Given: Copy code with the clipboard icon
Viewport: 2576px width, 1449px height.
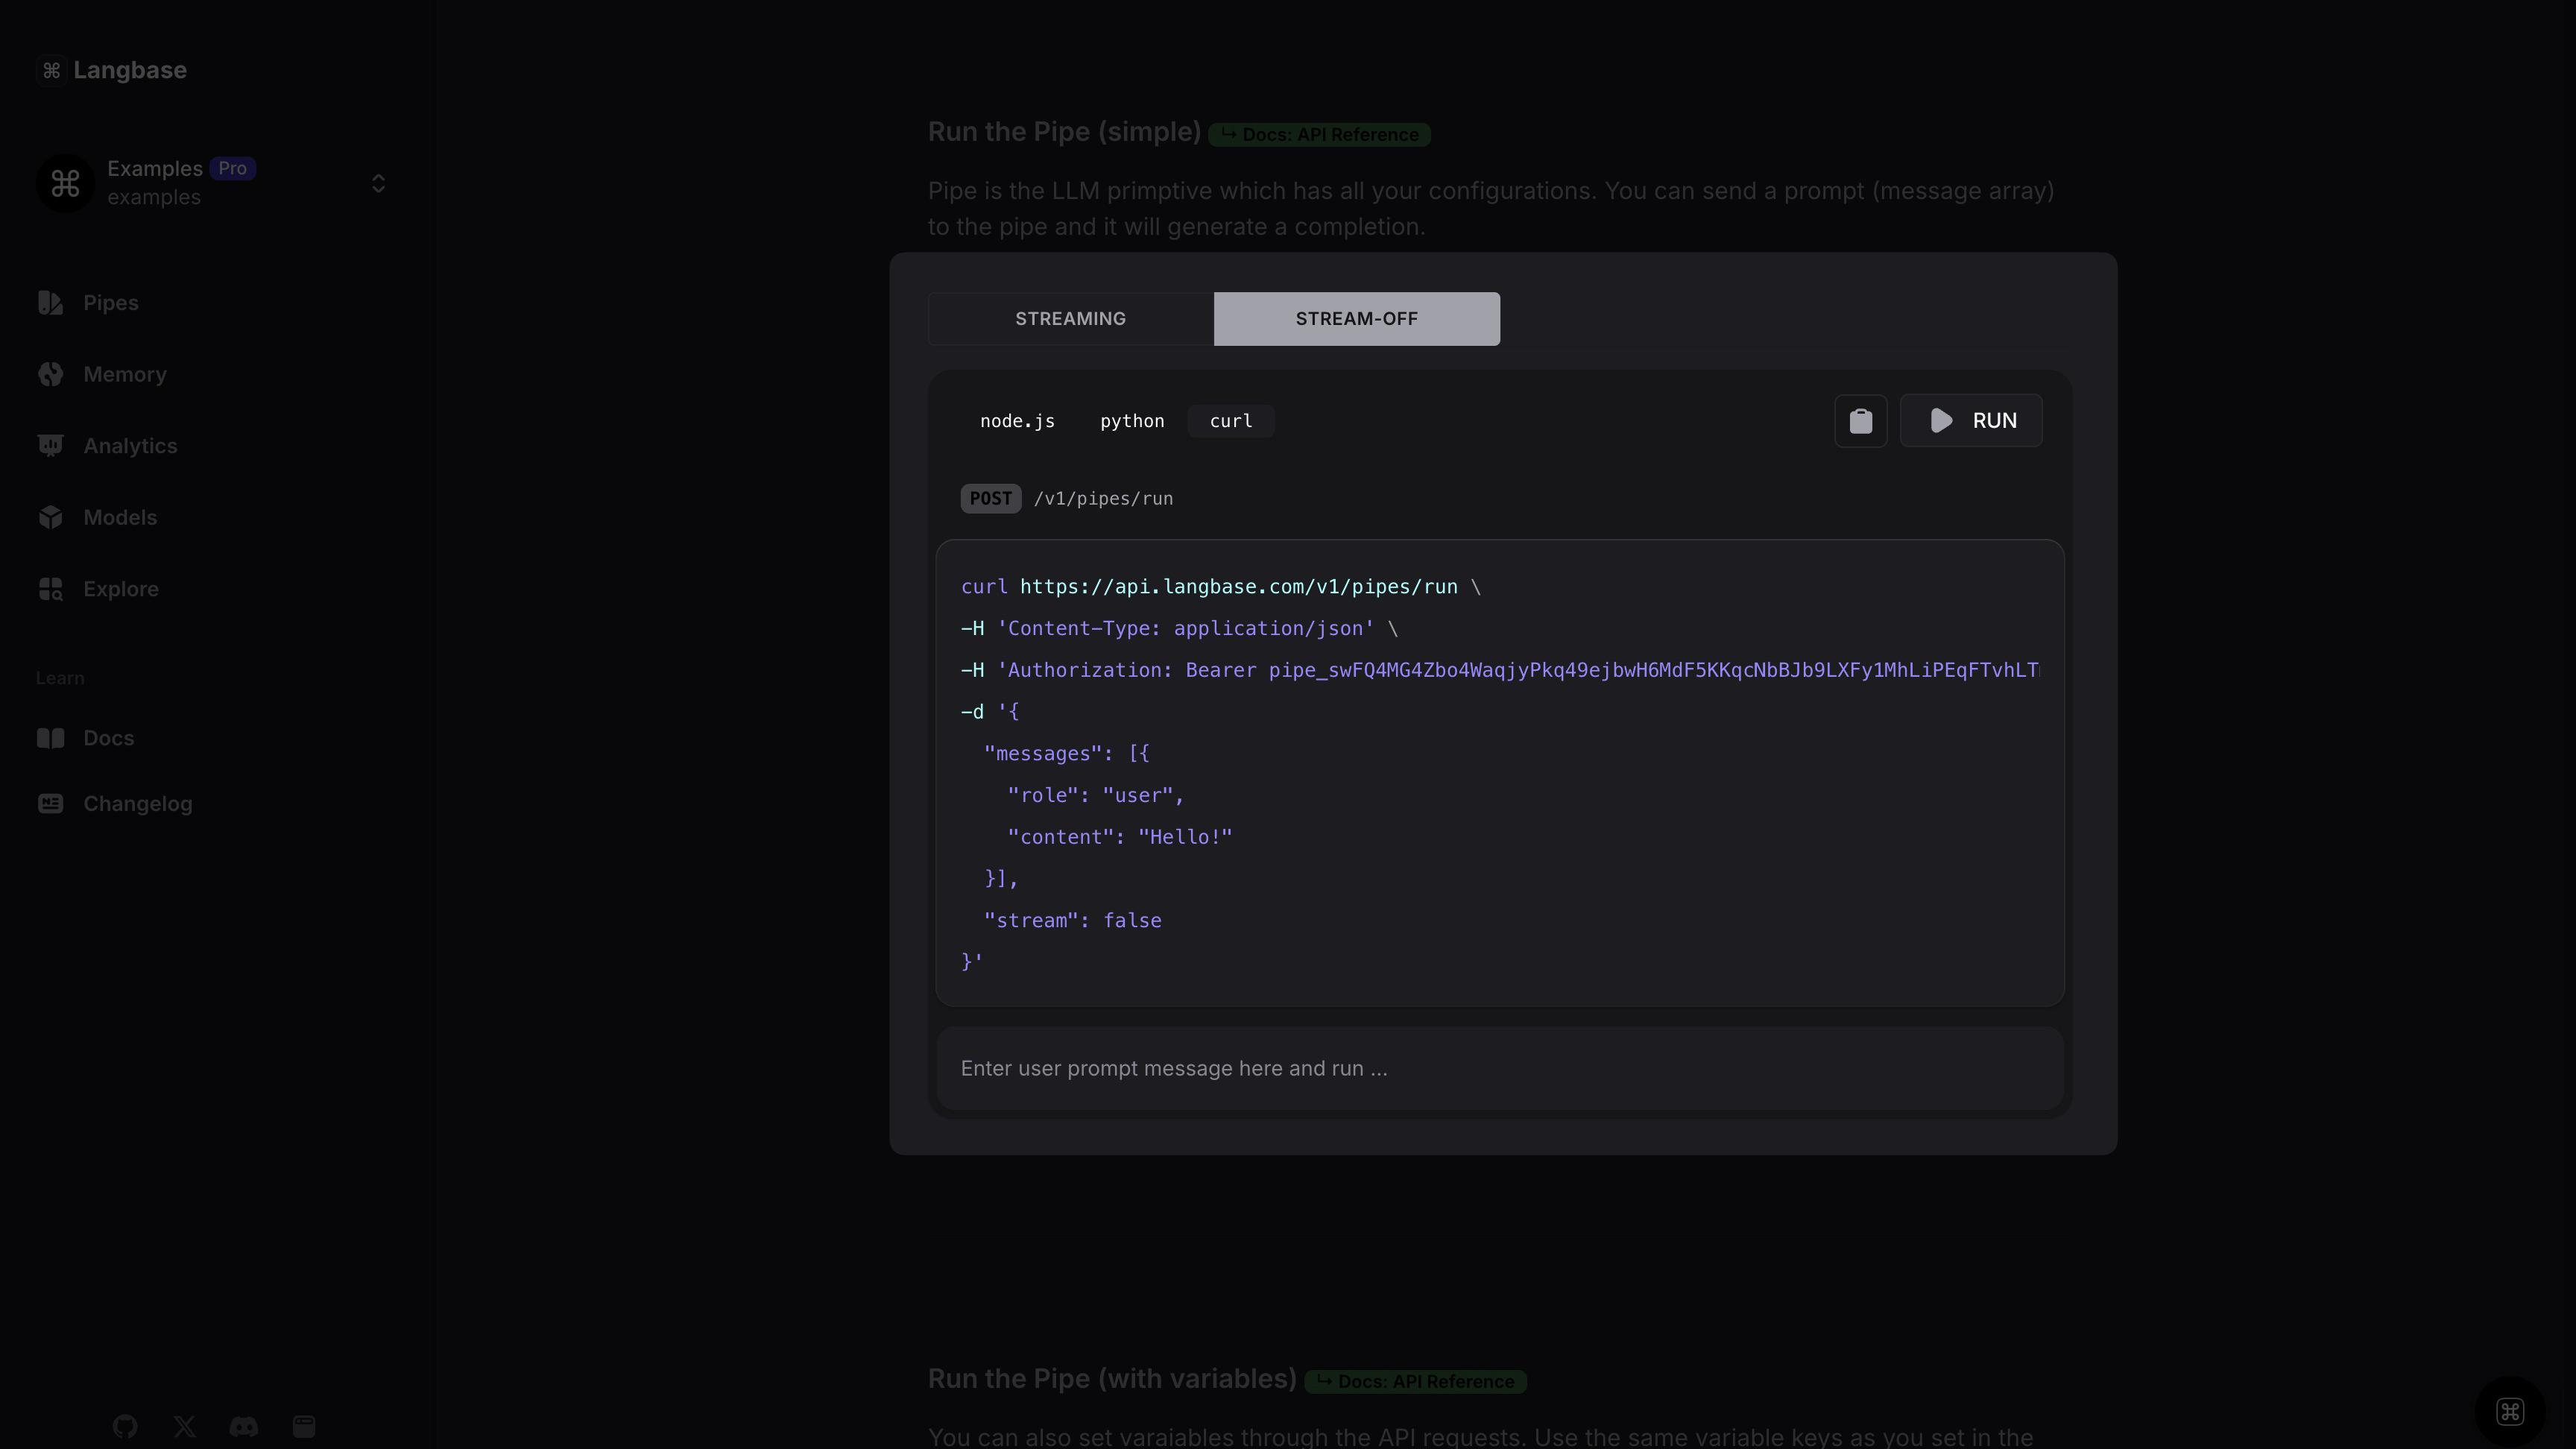Looking at the screenshot, I should 1861,421.
